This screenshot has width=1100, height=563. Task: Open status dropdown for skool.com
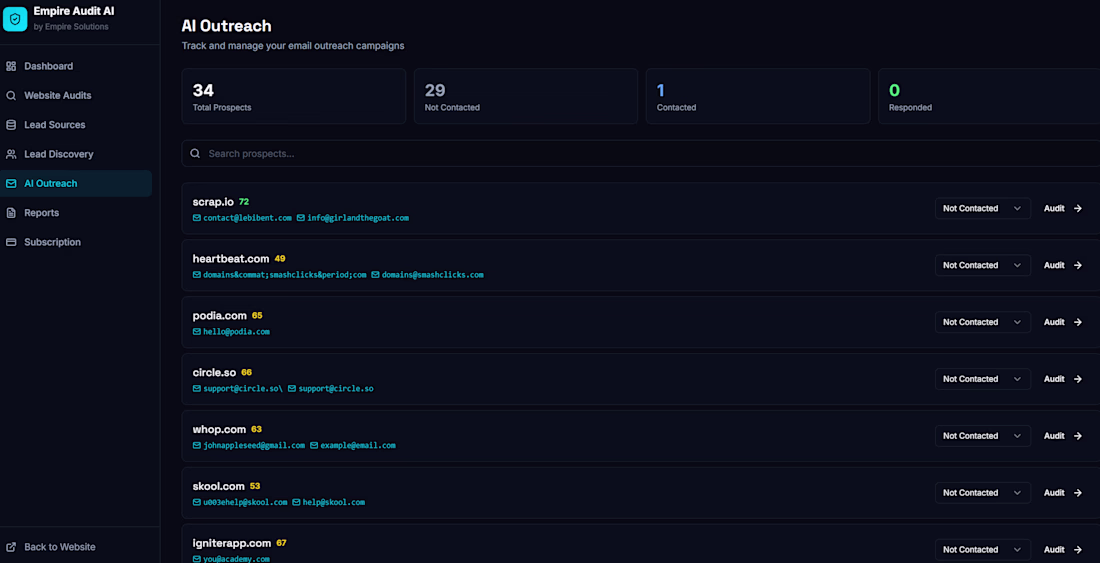tap(982, 492)
